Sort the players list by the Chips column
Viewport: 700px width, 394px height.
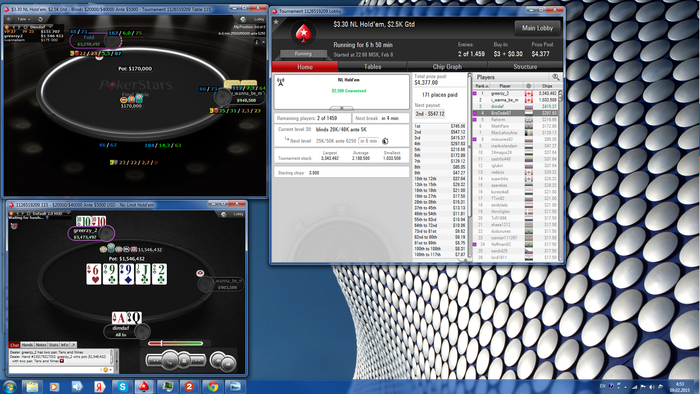[x=546, y=86]
